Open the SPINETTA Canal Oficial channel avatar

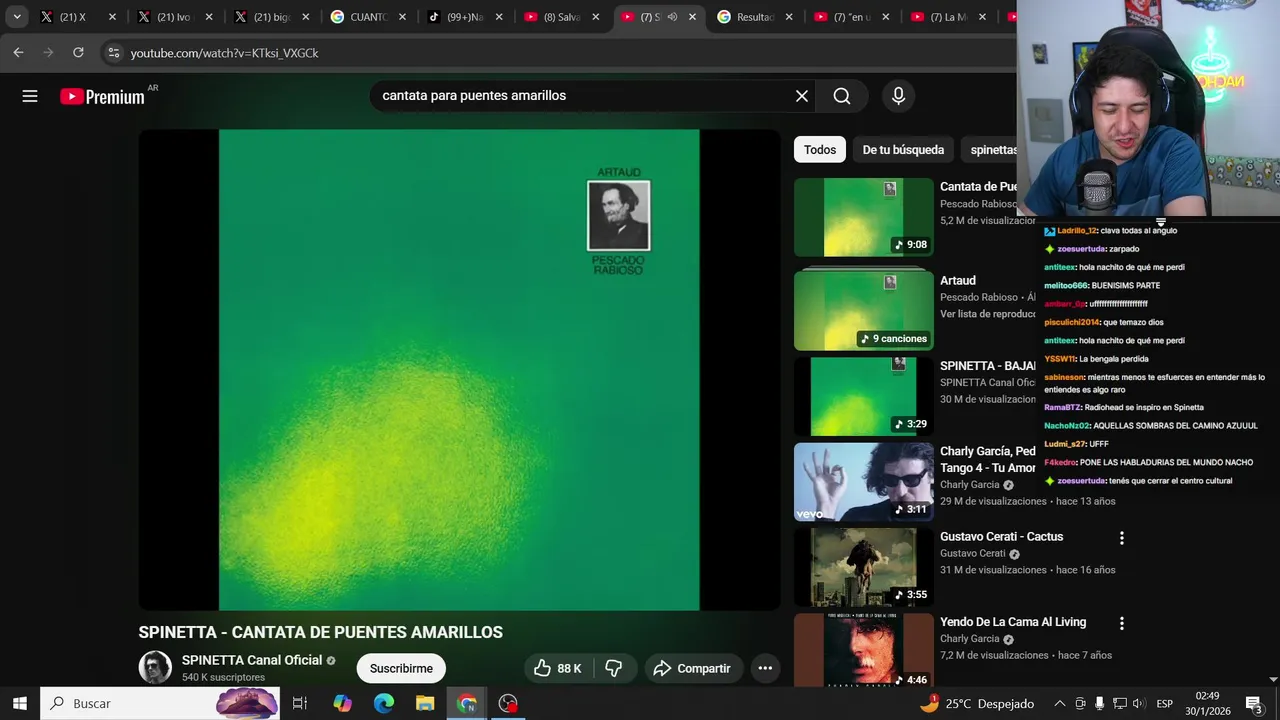[x=155, y=667]
